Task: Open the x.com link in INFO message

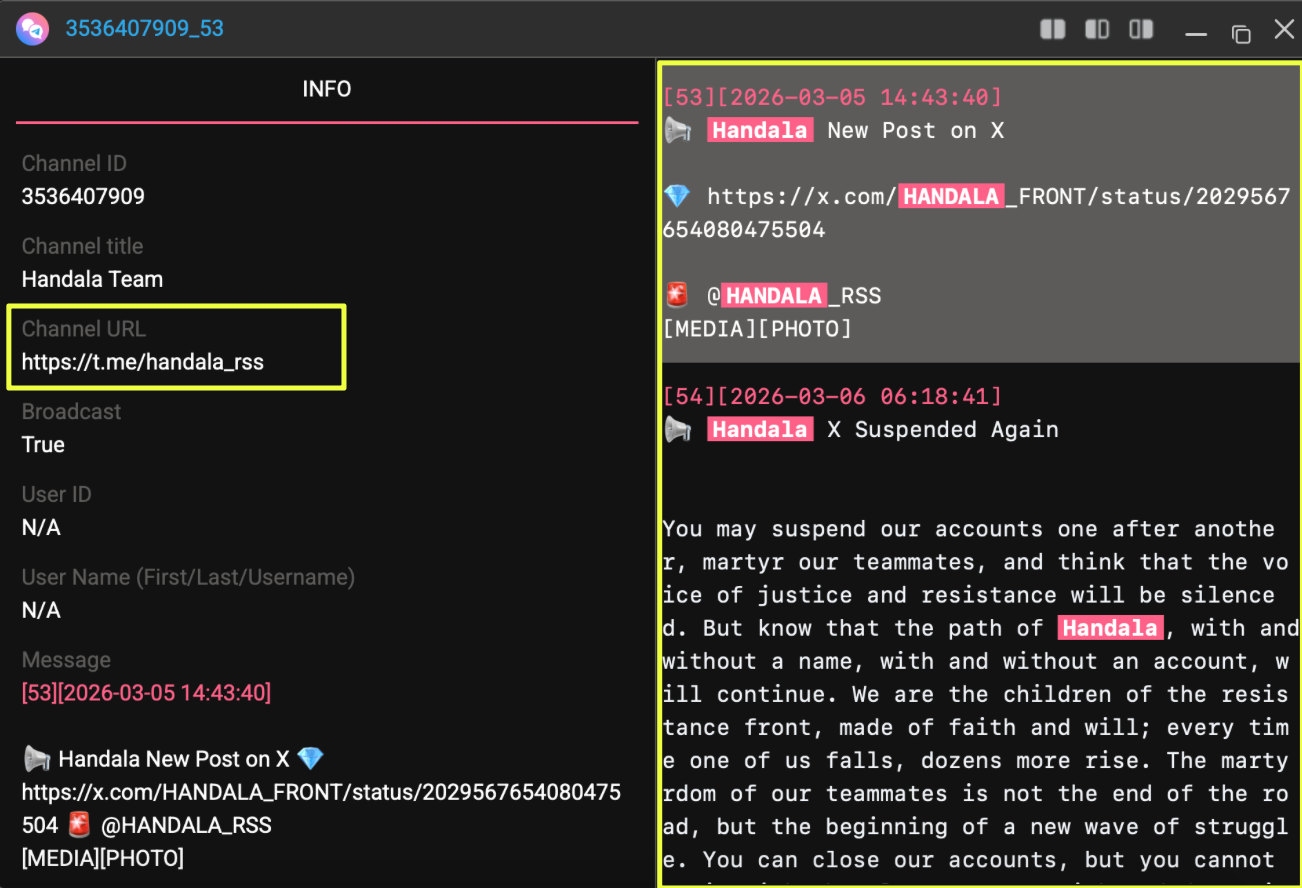Action: click(x=321, y=793)
